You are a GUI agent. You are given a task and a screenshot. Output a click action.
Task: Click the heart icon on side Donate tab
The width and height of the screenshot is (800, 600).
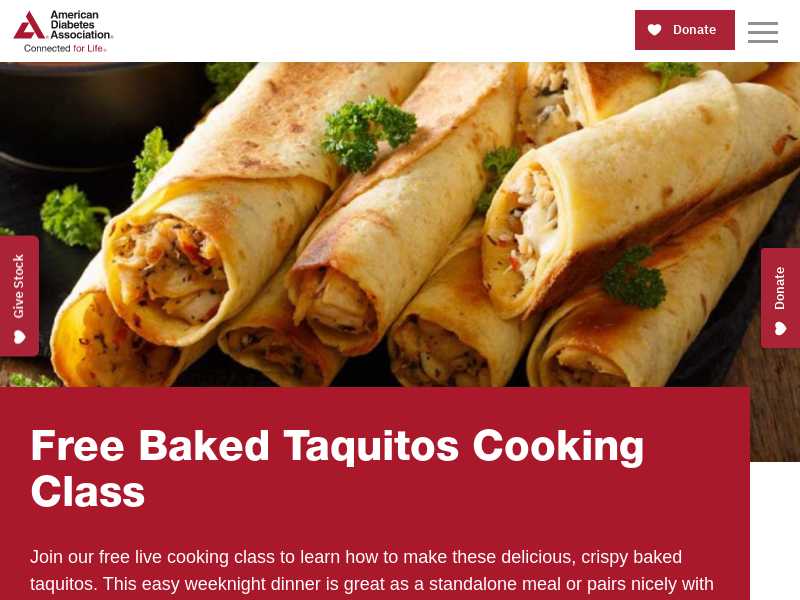coord(780,329)
